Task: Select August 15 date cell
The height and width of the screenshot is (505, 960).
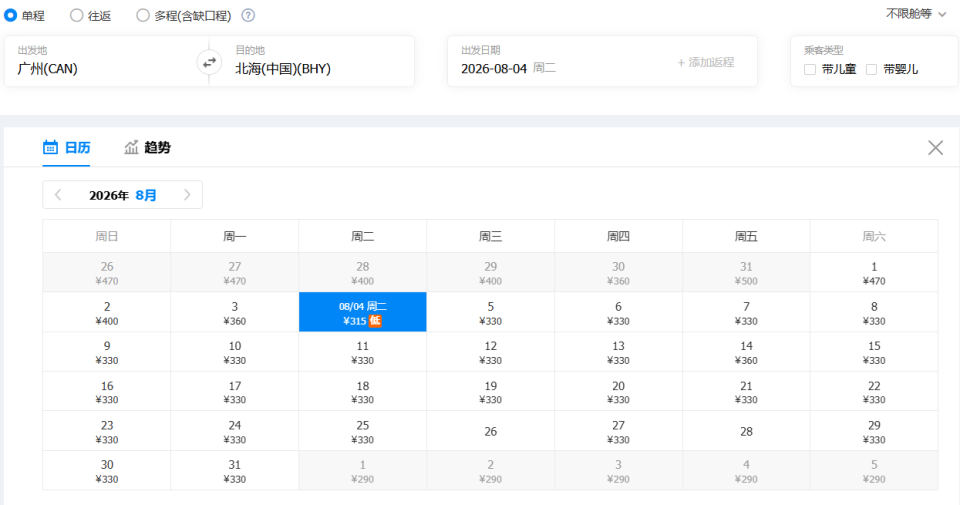Action: 874,352
